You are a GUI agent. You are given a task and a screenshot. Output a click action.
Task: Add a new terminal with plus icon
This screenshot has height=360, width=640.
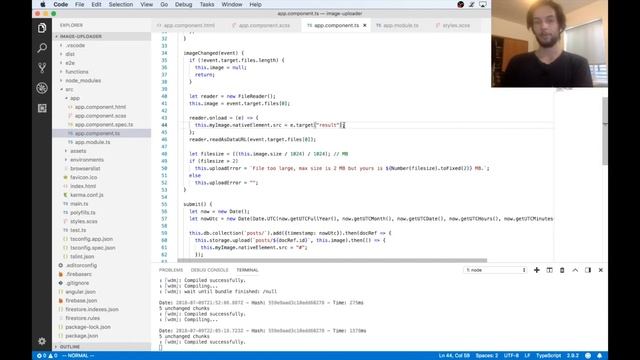click(x=536, y=270)
